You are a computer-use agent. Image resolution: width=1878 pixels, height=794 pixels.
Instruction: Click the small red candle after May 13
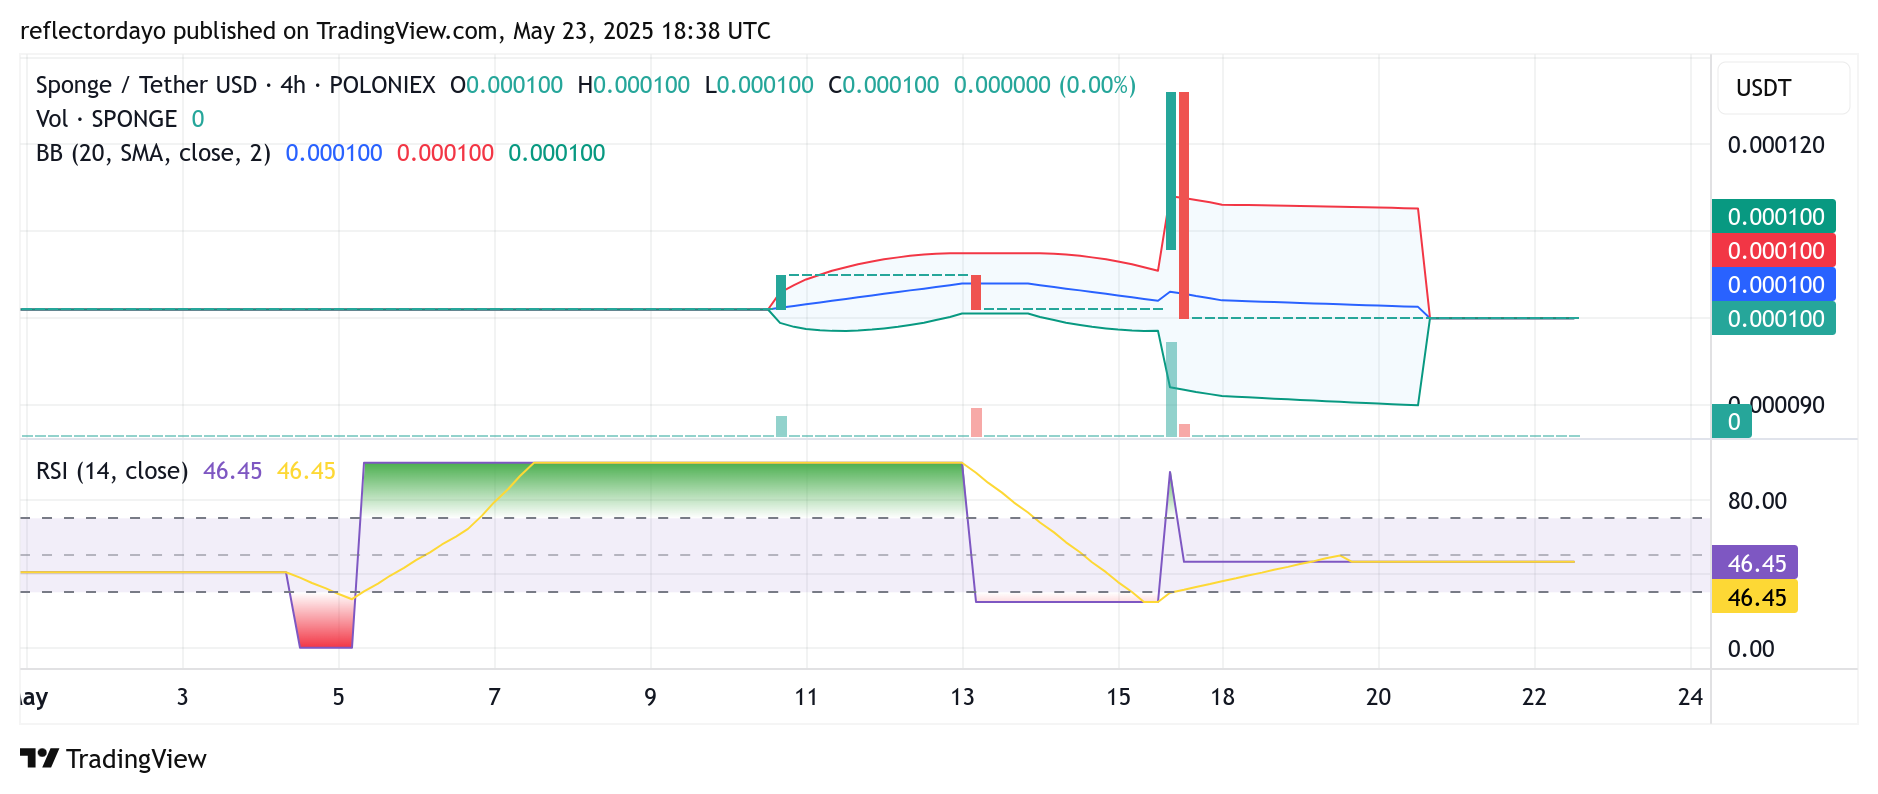[x=976, y=292]
